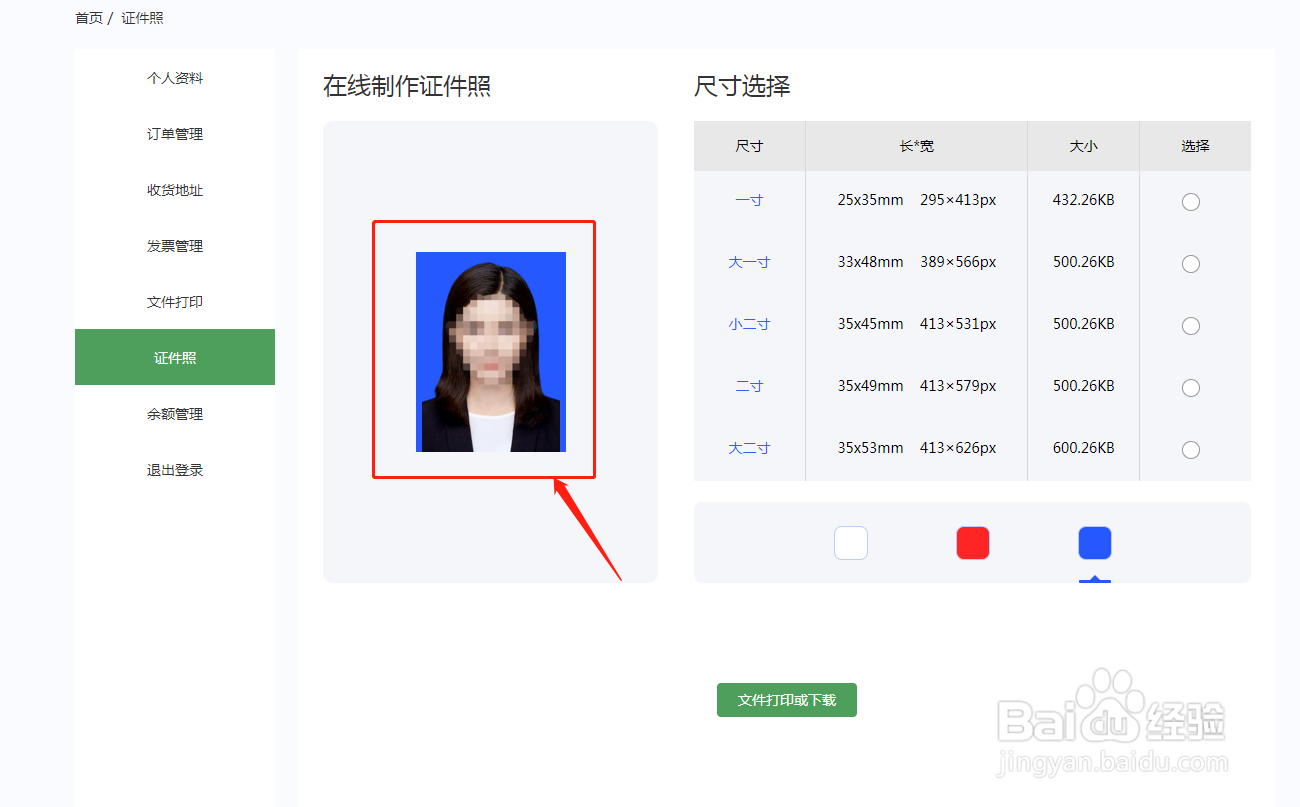Click the 432.26KB size cell
Image resolution: width=1300 pixels, height=807 pixels.
[1083, 200]
